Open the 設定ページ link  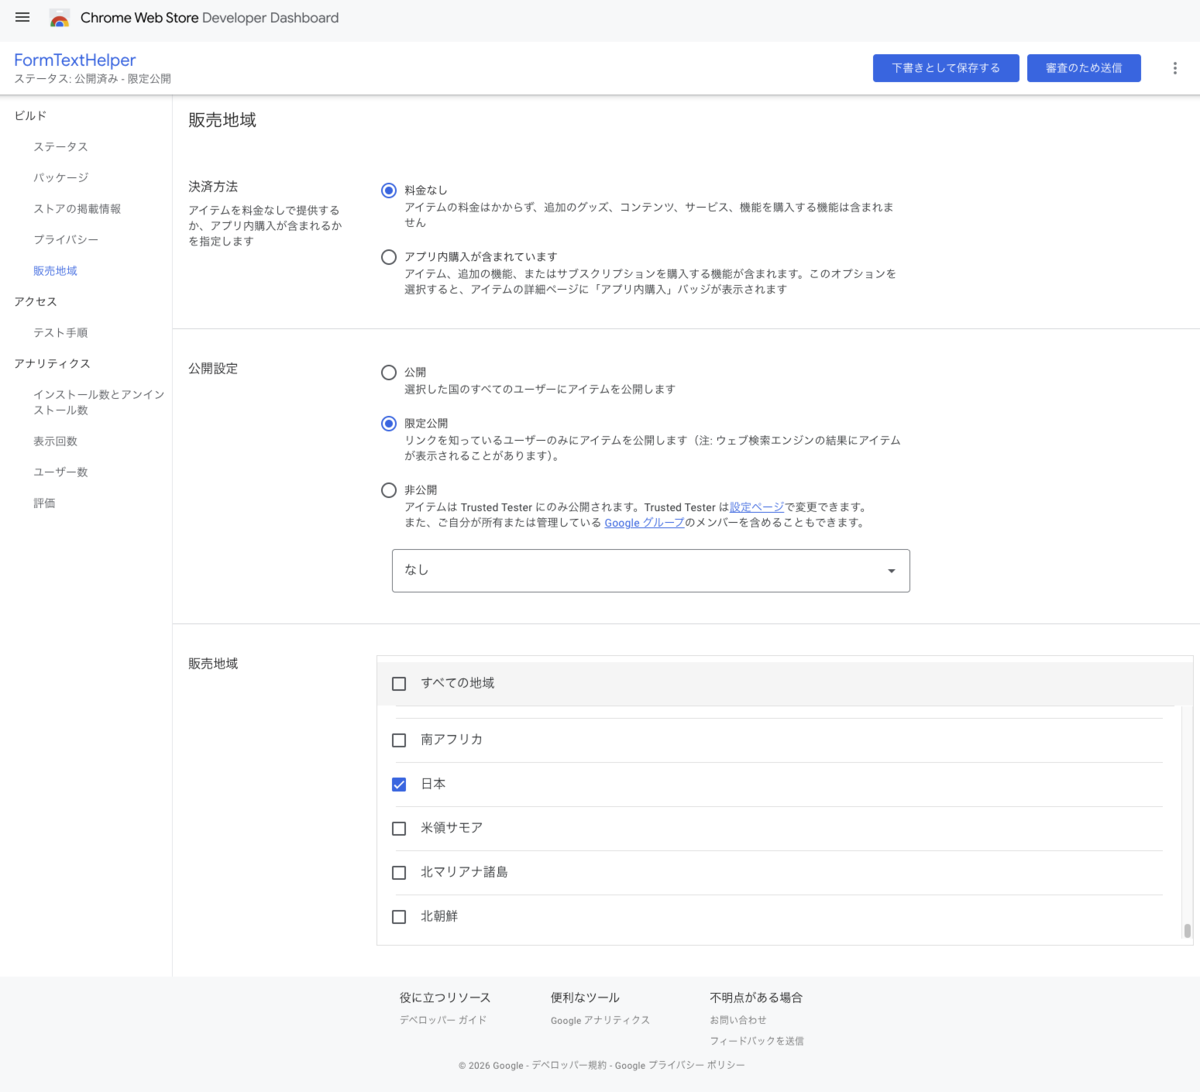pos(757,507)
